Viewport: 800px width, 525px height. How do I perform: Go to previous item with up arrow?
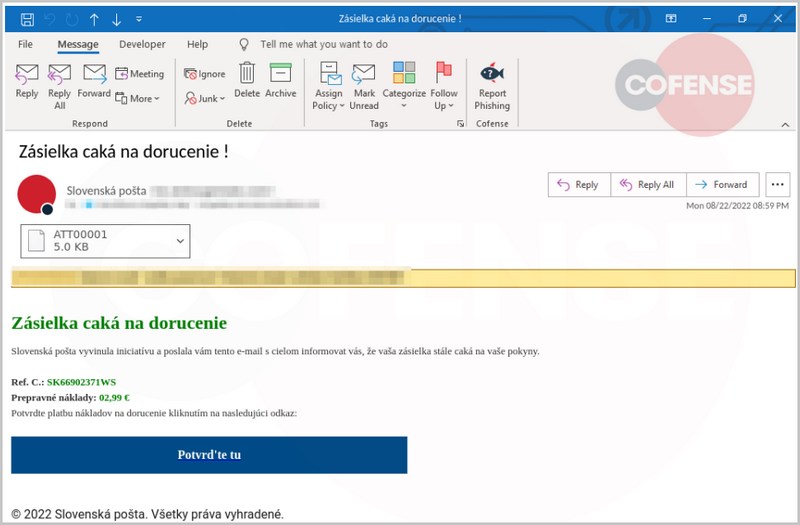tap(94, 19)
